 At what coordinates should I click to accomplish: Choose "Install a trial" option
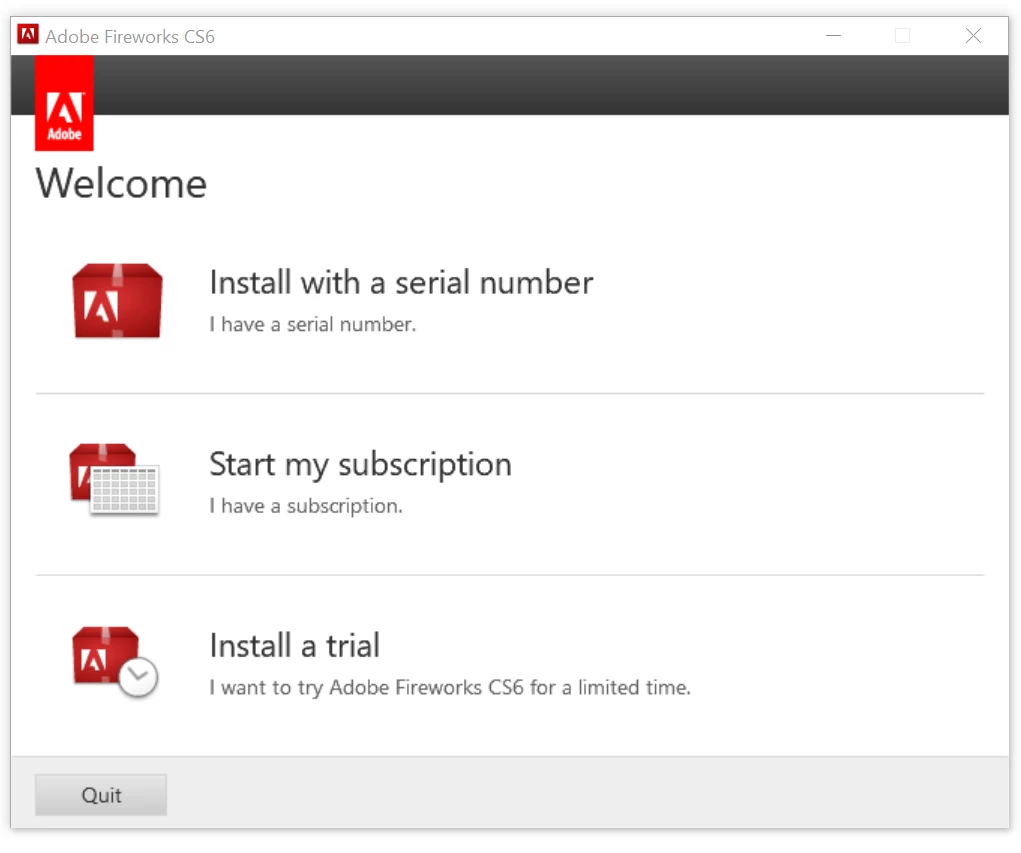294,646
